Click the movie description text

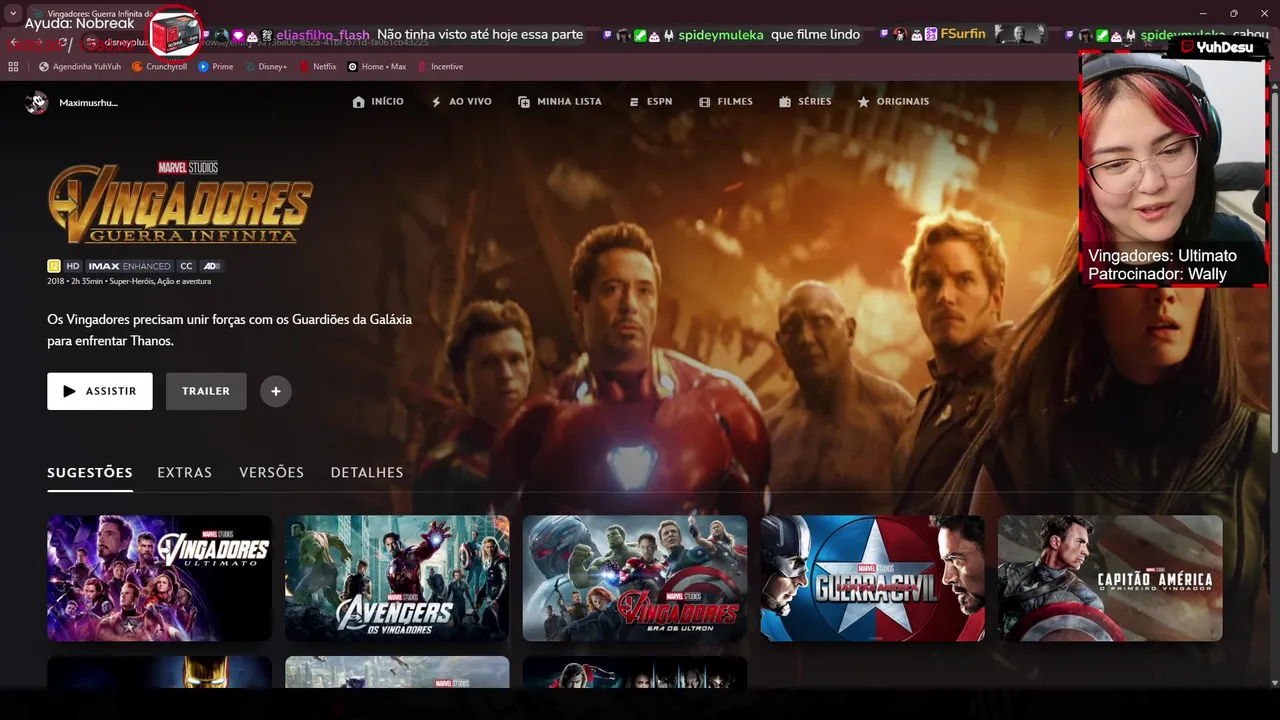230,330
